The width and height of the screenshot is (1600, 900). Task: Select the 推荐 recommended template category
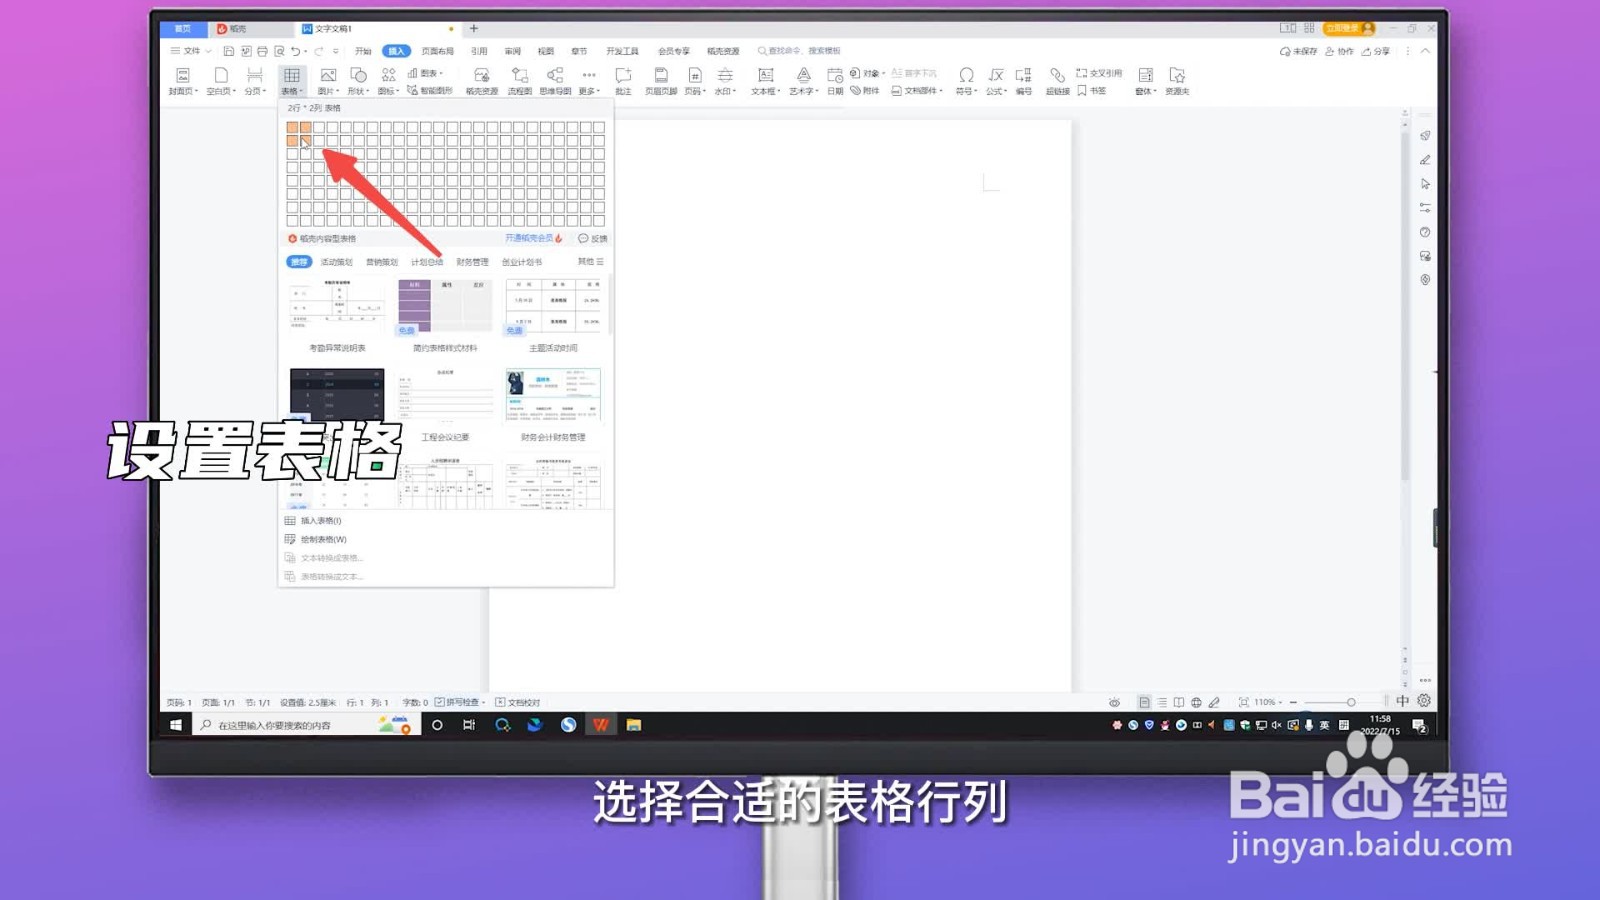[299, 262]
